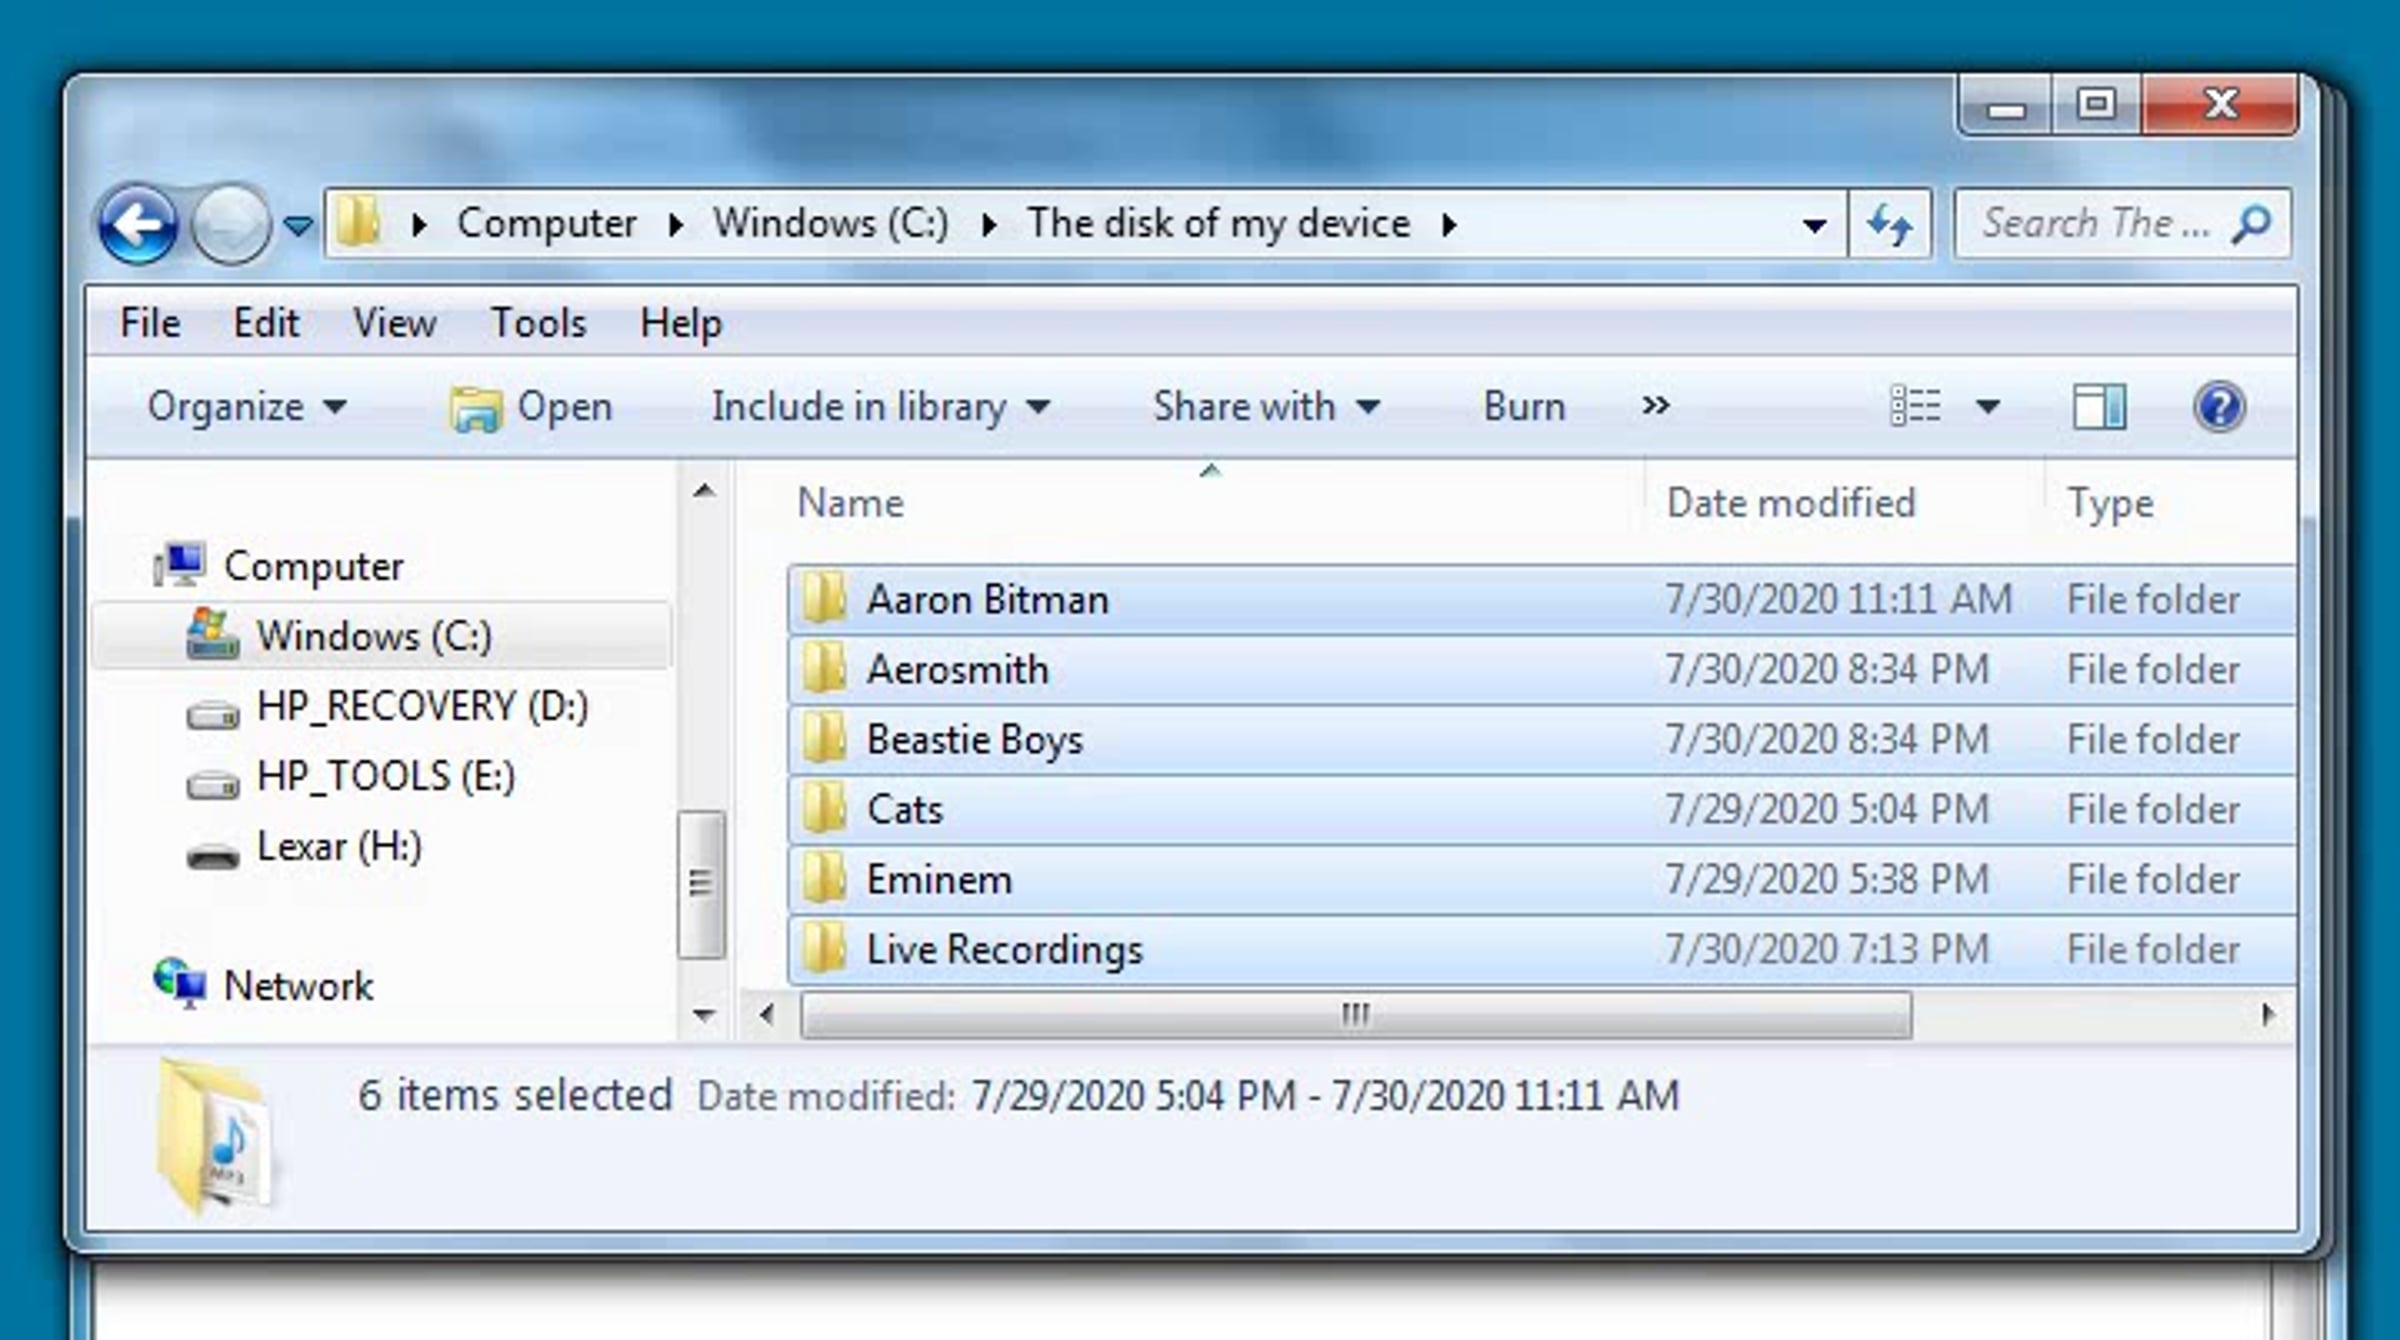Click the music folder thumbnail in details pane
The height and width of the screenshot is (1340, 2400).
pyautogui.click(x=214, y=1135)
